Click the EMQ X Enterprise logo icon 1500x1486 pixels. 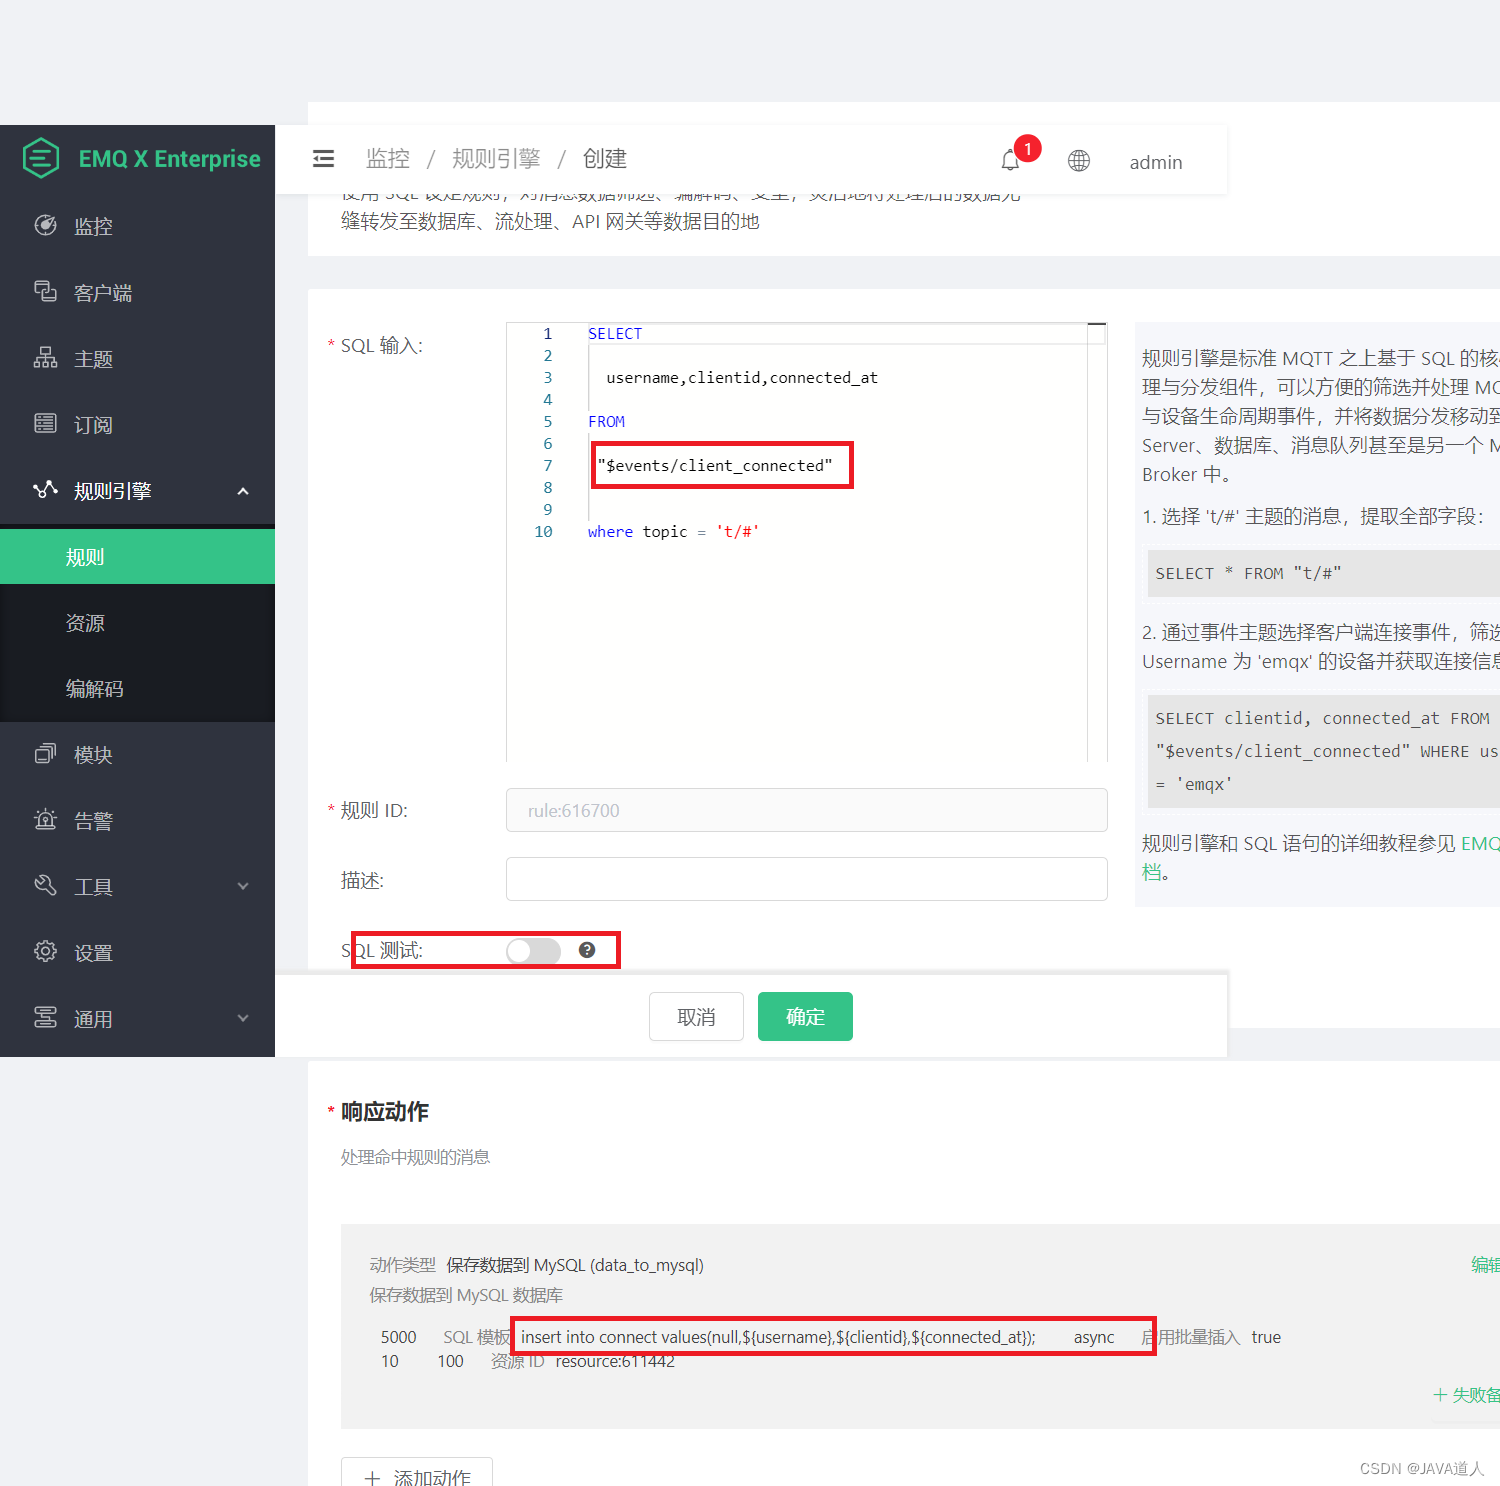41,158
